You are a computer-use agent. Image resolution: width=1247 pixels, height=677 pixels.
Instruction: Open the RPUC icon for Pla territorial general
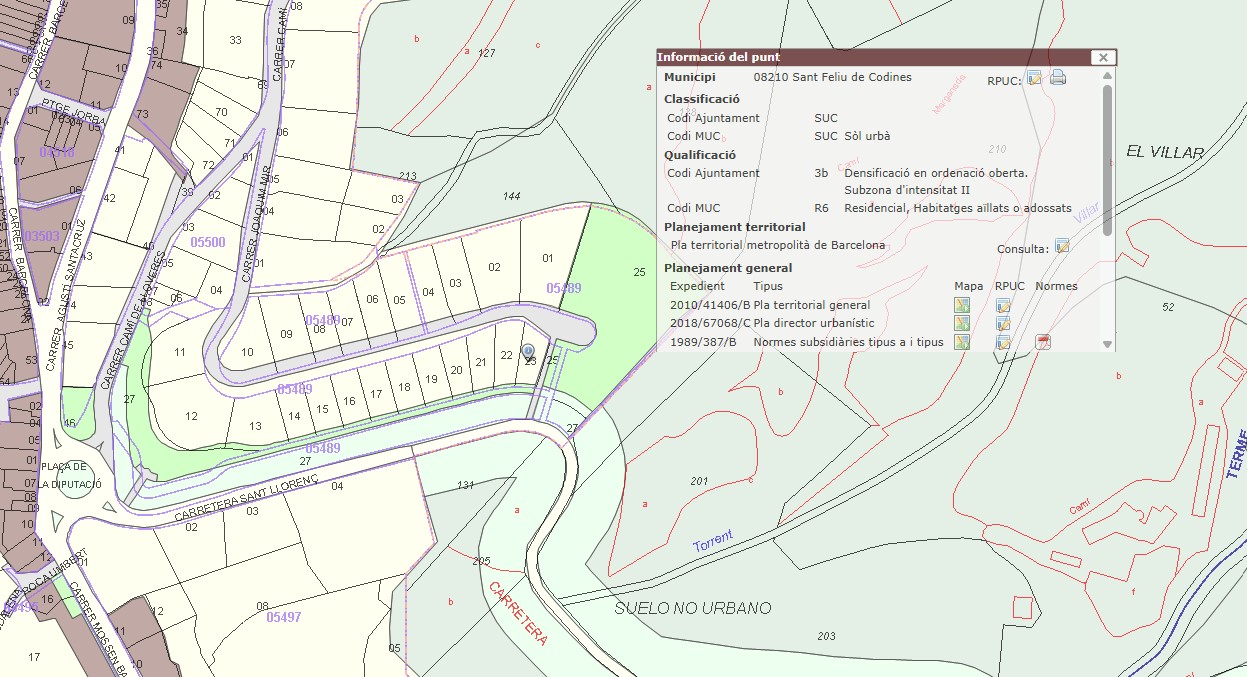[1002, 305]
